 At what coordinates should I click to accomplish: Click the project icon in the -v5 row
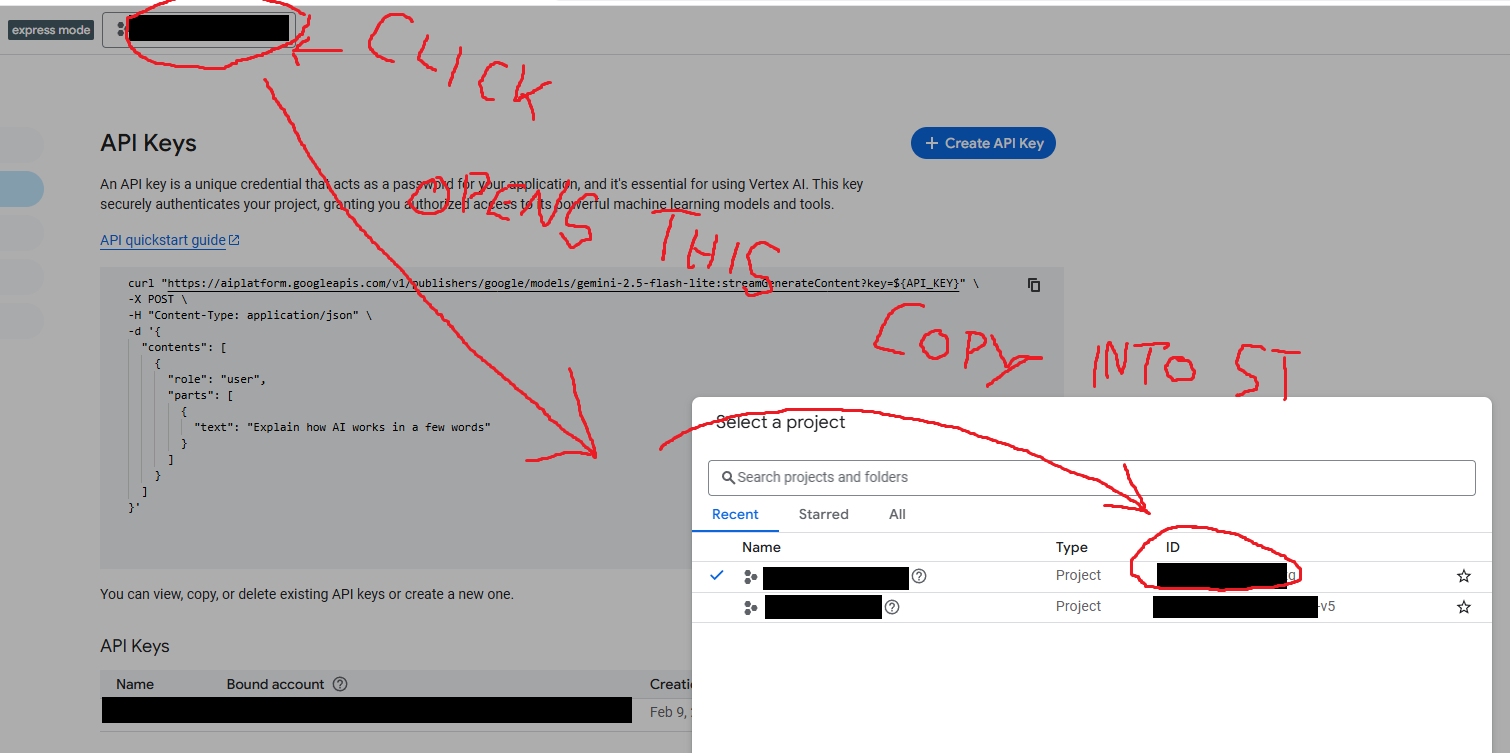click(x=751, y=608)
